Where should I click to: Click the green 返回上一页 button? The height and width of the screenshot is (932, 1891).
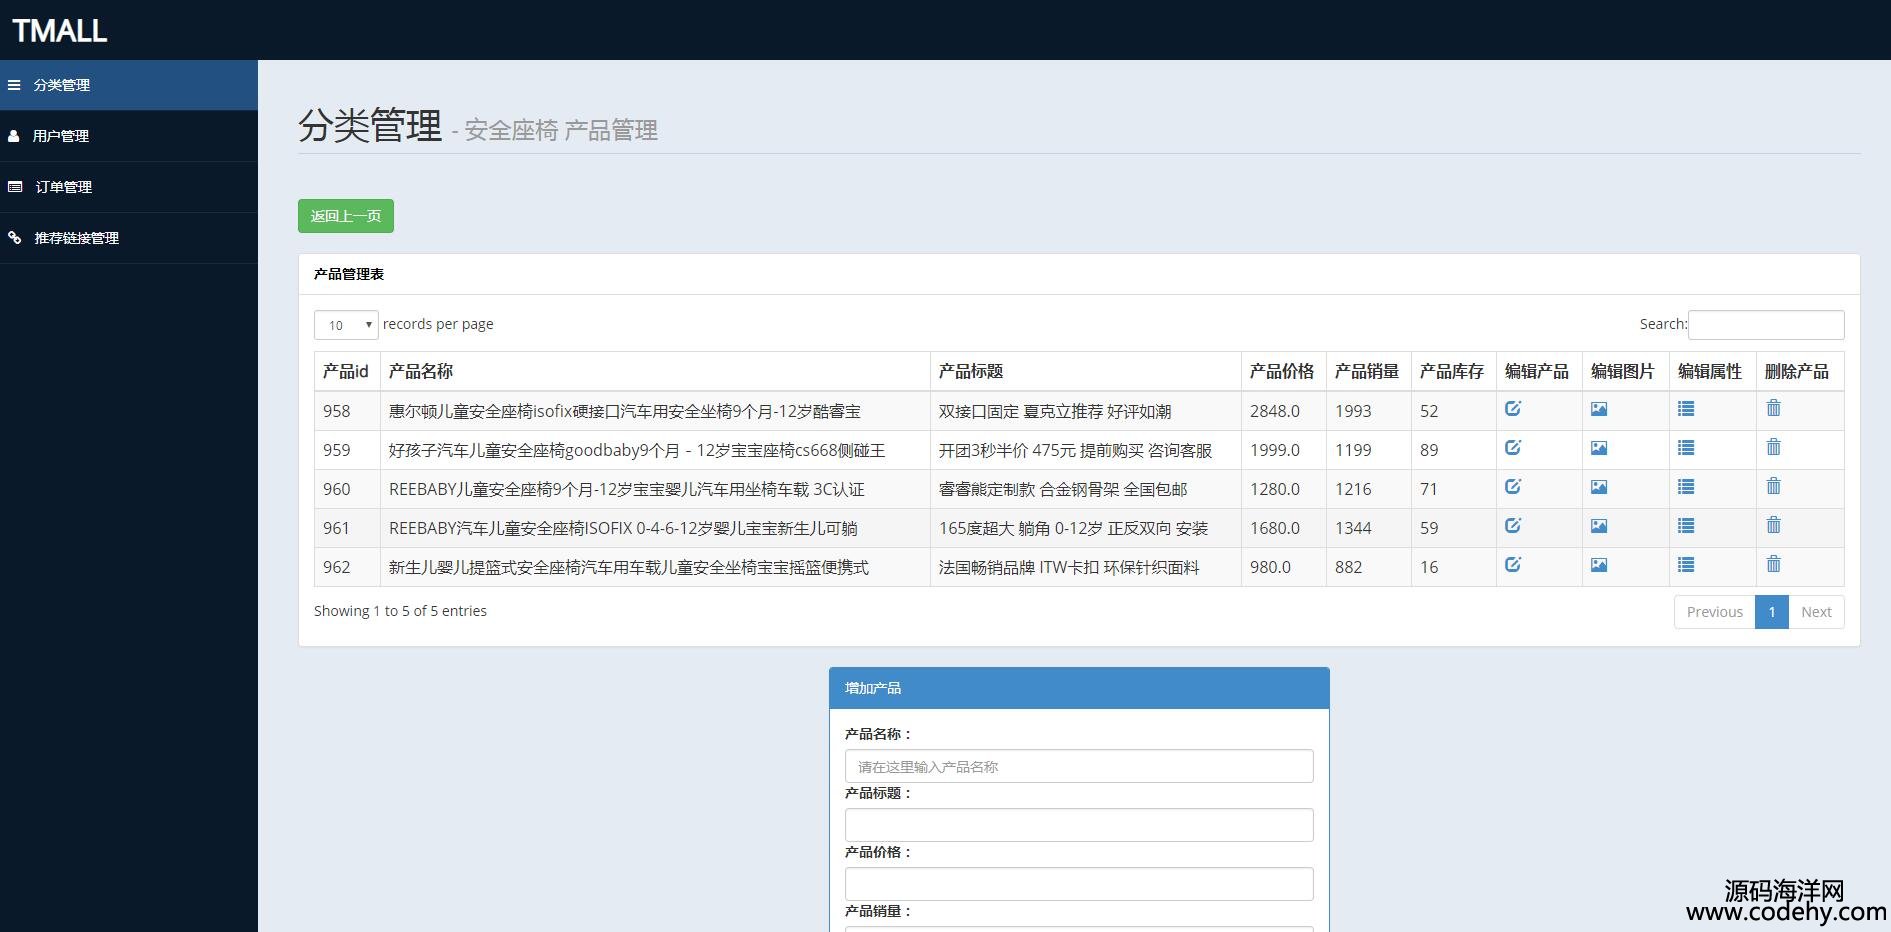coord(346,216)
